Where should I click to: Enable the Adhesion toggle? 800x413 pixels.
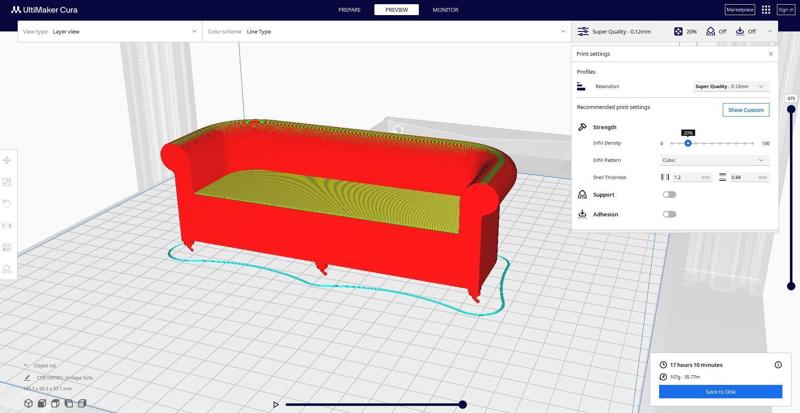tap(669, 214)
